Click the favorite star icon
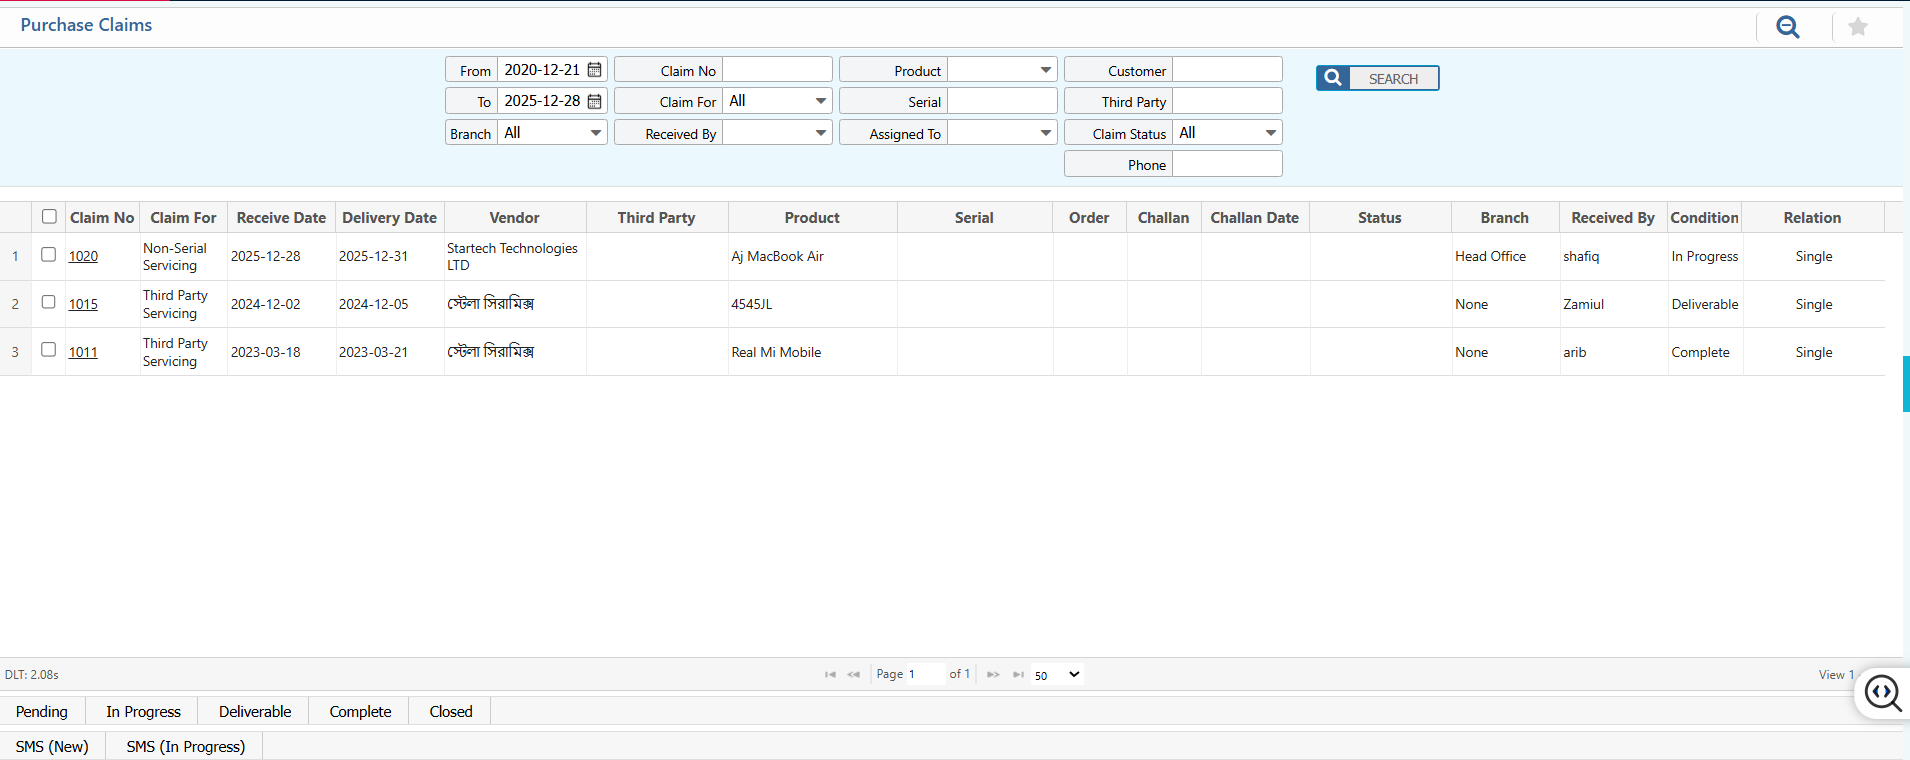 1857,27
